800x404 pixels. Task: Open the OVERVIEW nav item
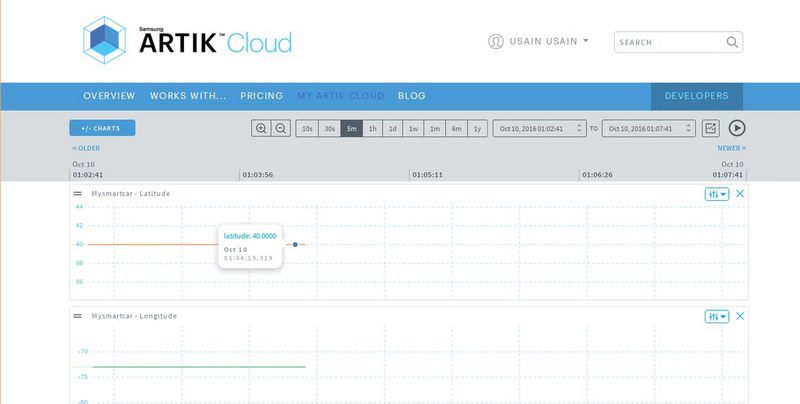(x=109, y=96)
